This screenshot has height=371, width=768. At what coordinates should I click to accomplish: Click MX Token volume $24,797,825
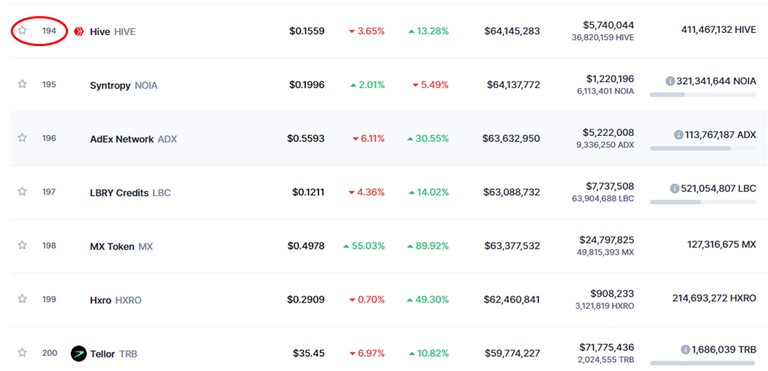click(606, 240)
